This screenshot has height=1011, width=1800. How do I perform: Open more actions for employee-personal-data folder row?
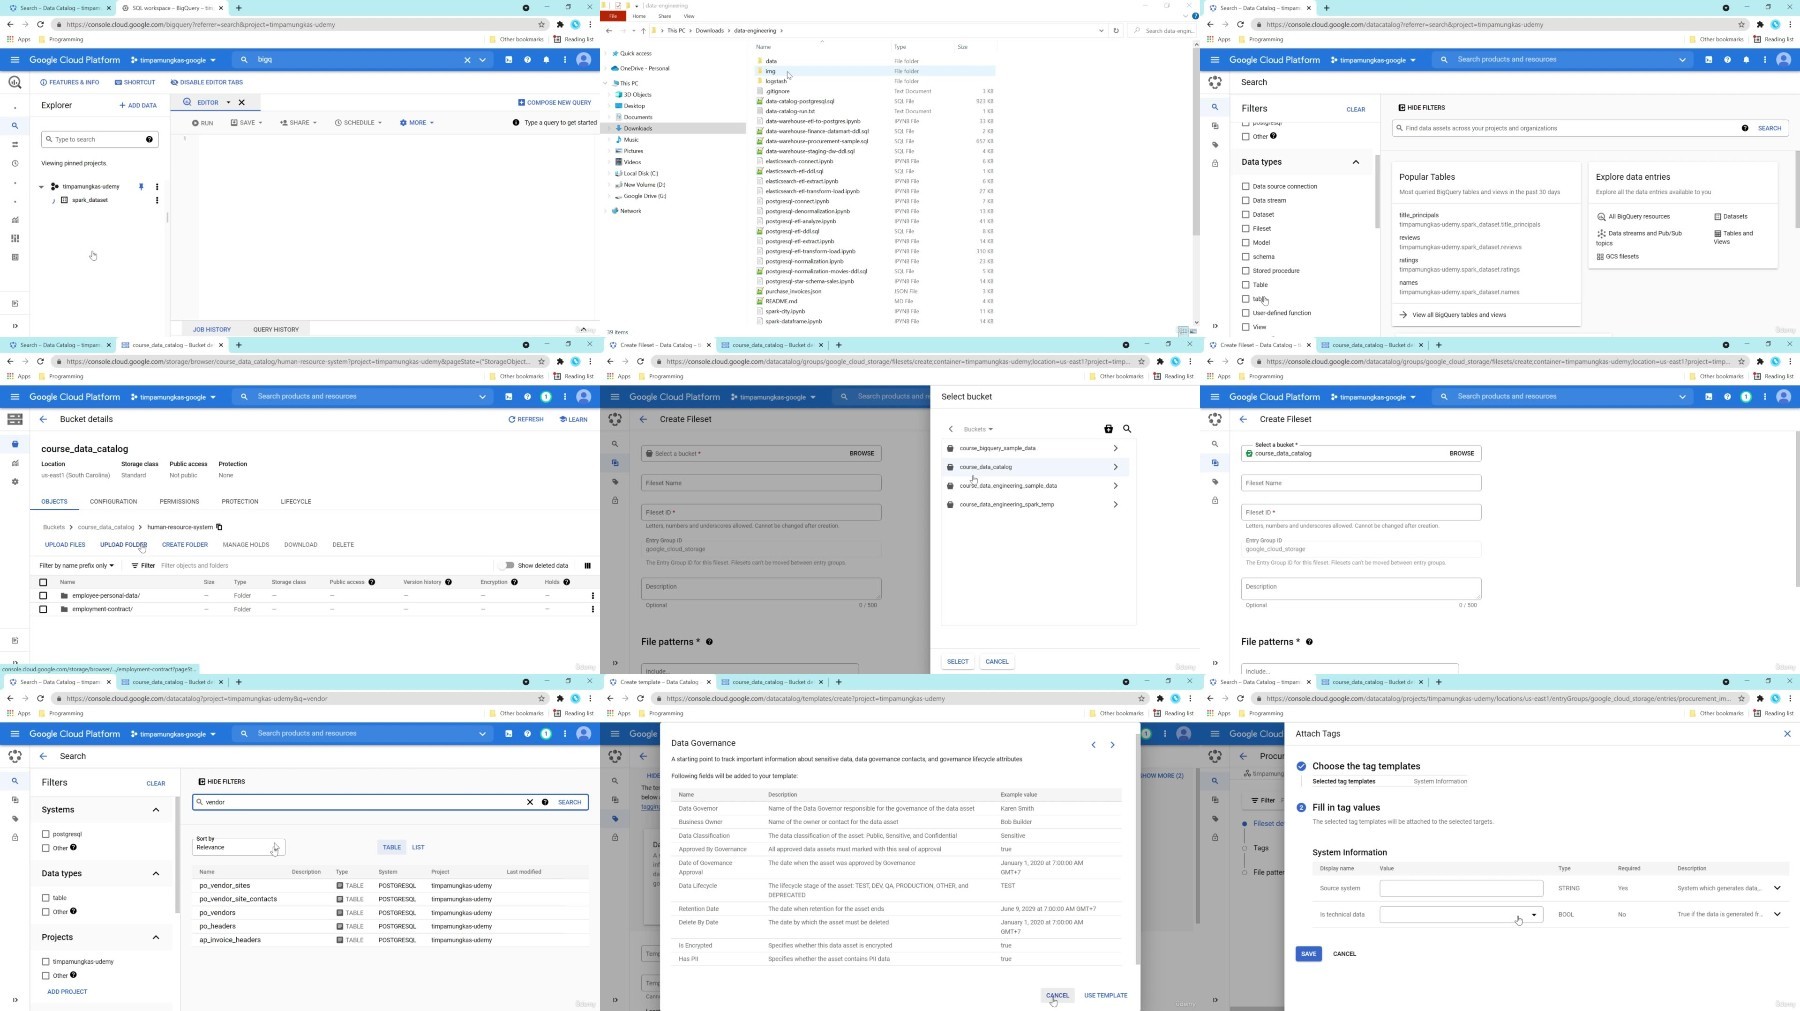point(592,596)
